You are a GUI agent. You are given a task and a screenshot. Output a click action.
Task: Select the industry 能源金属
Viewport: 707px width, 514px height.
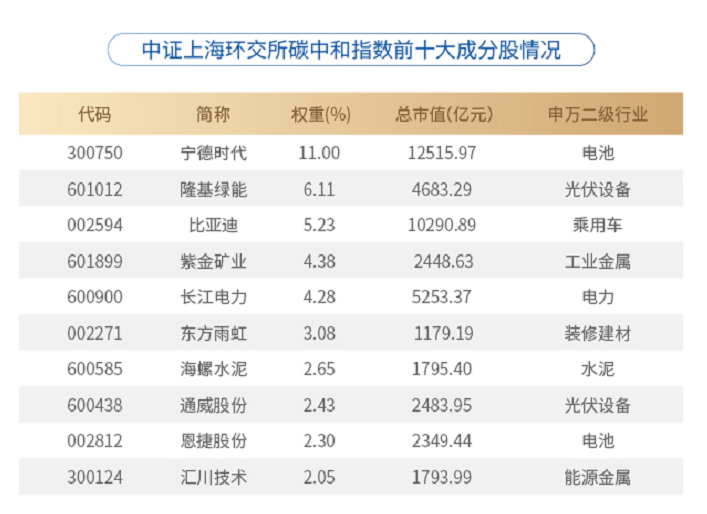click(x=598, y=477)
